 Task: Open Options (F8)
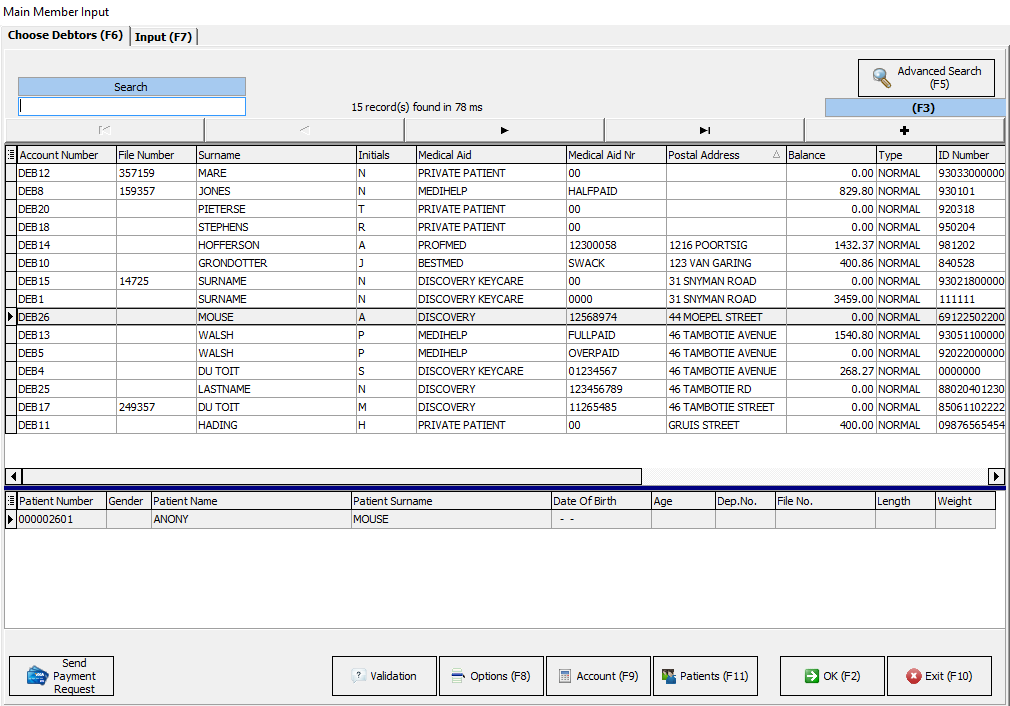pos(490,676)
